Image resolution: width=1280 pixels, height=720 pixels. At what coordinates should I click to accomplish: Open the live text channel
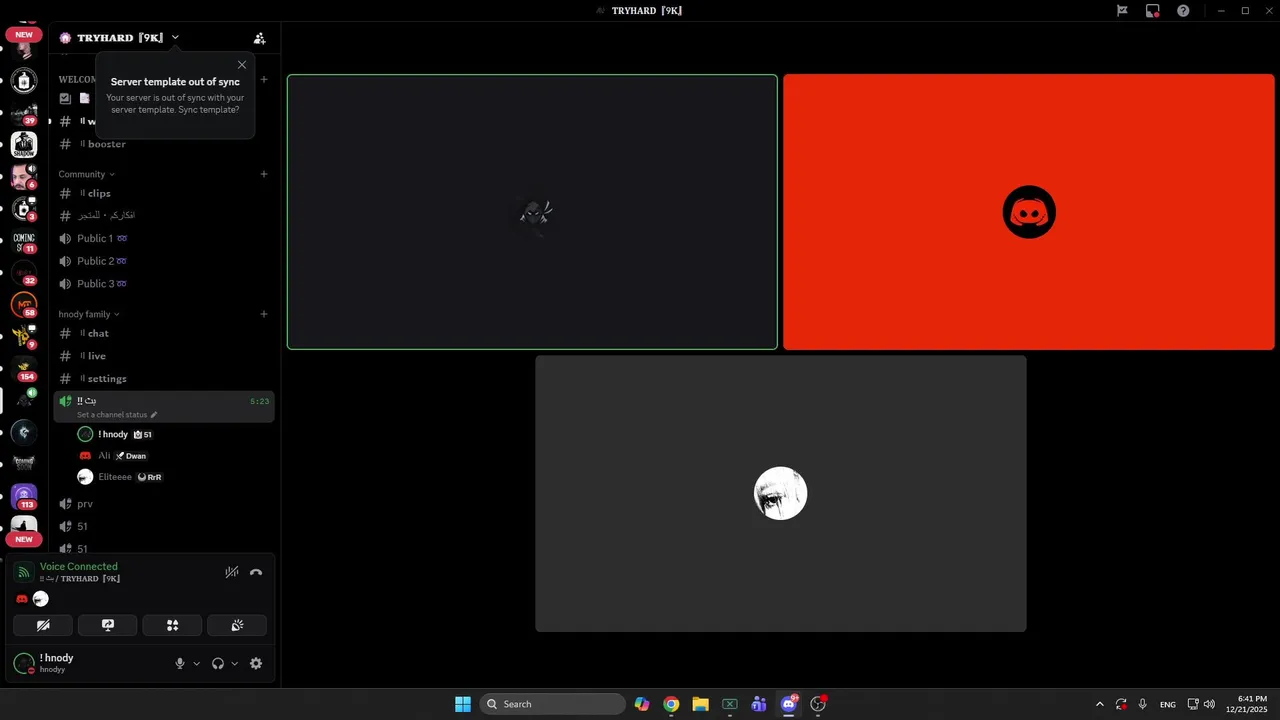tap(164, 356)
